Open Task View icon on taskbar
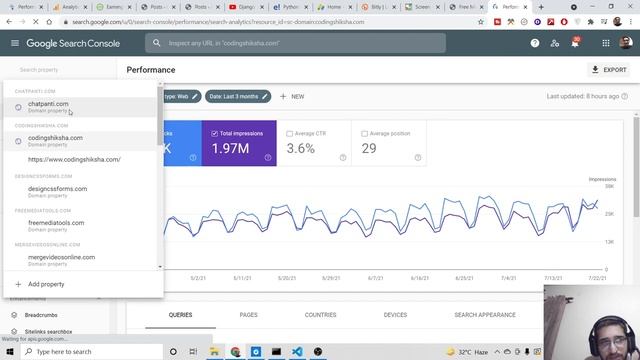The width and height of the screenshot is (640, 360). [193, 351]
